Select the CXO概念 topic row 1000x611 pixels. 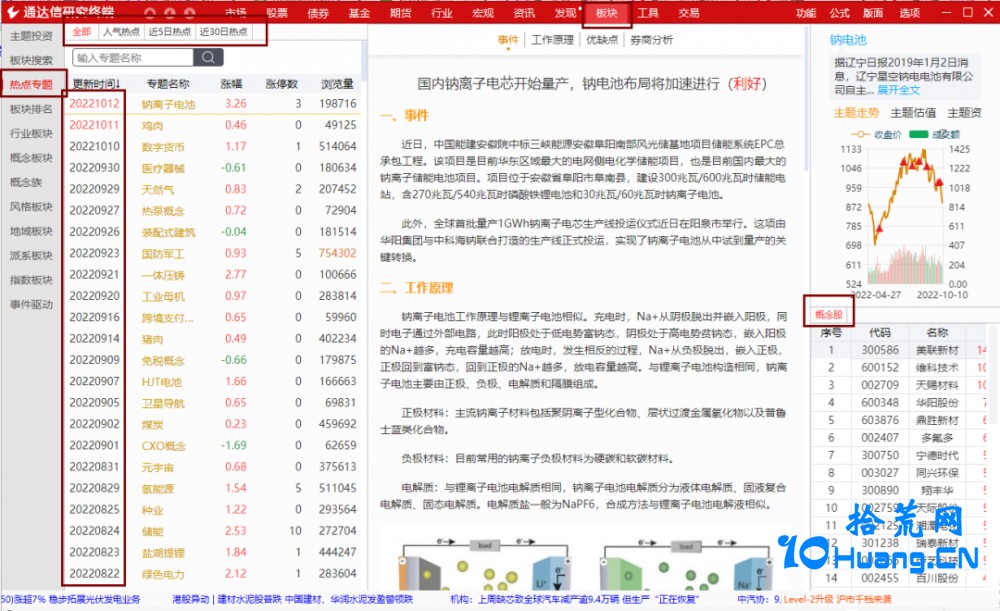click(212, 445)
